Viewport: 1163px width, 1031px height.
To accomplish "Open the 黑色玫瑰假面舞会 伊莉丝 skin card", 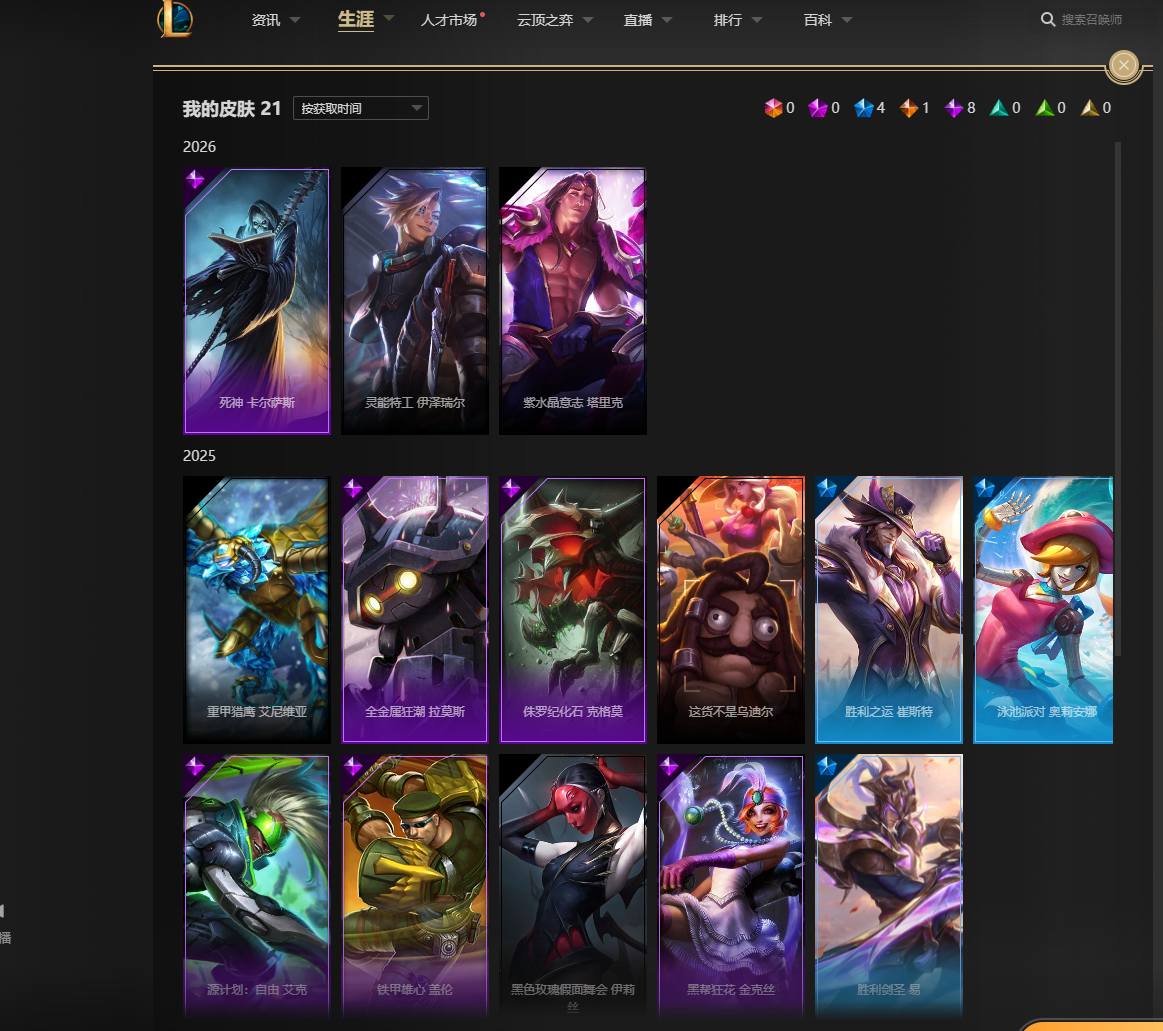I will pyautogui.click(x=573, y=886).
